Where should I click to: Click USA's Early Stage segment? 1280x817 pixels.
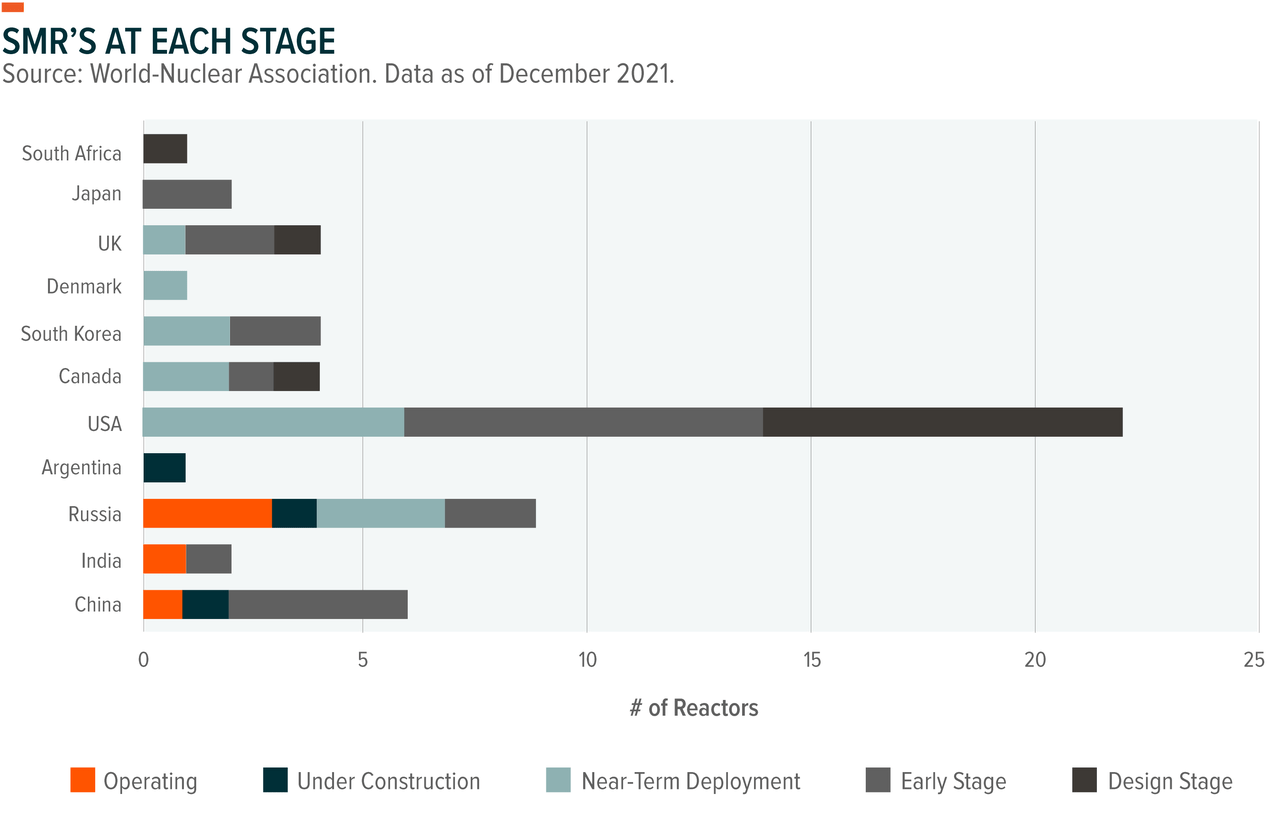(x=584, y=422)
